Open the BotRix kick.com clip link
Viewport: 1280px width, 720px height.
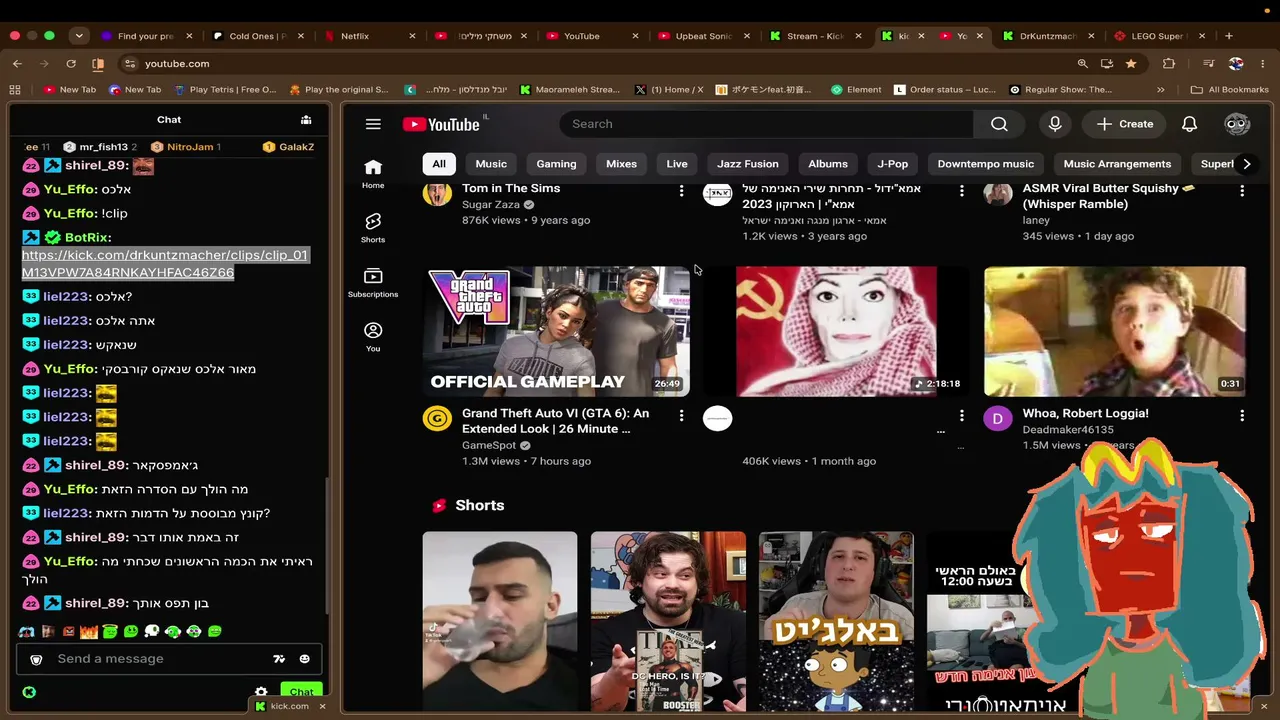[x=164, y=264]
